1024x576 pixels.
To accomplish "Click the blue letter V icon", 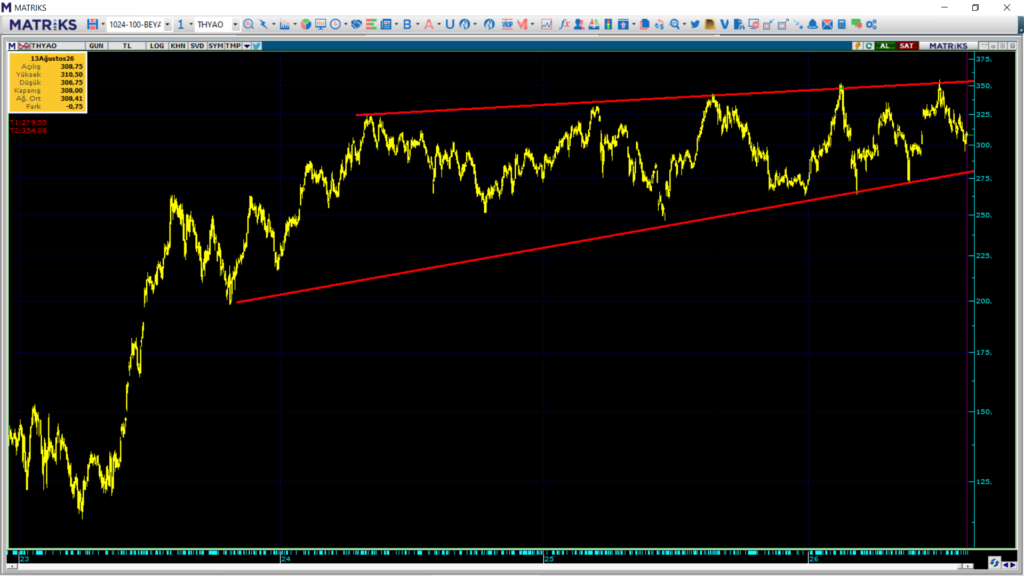I will 724,24.
